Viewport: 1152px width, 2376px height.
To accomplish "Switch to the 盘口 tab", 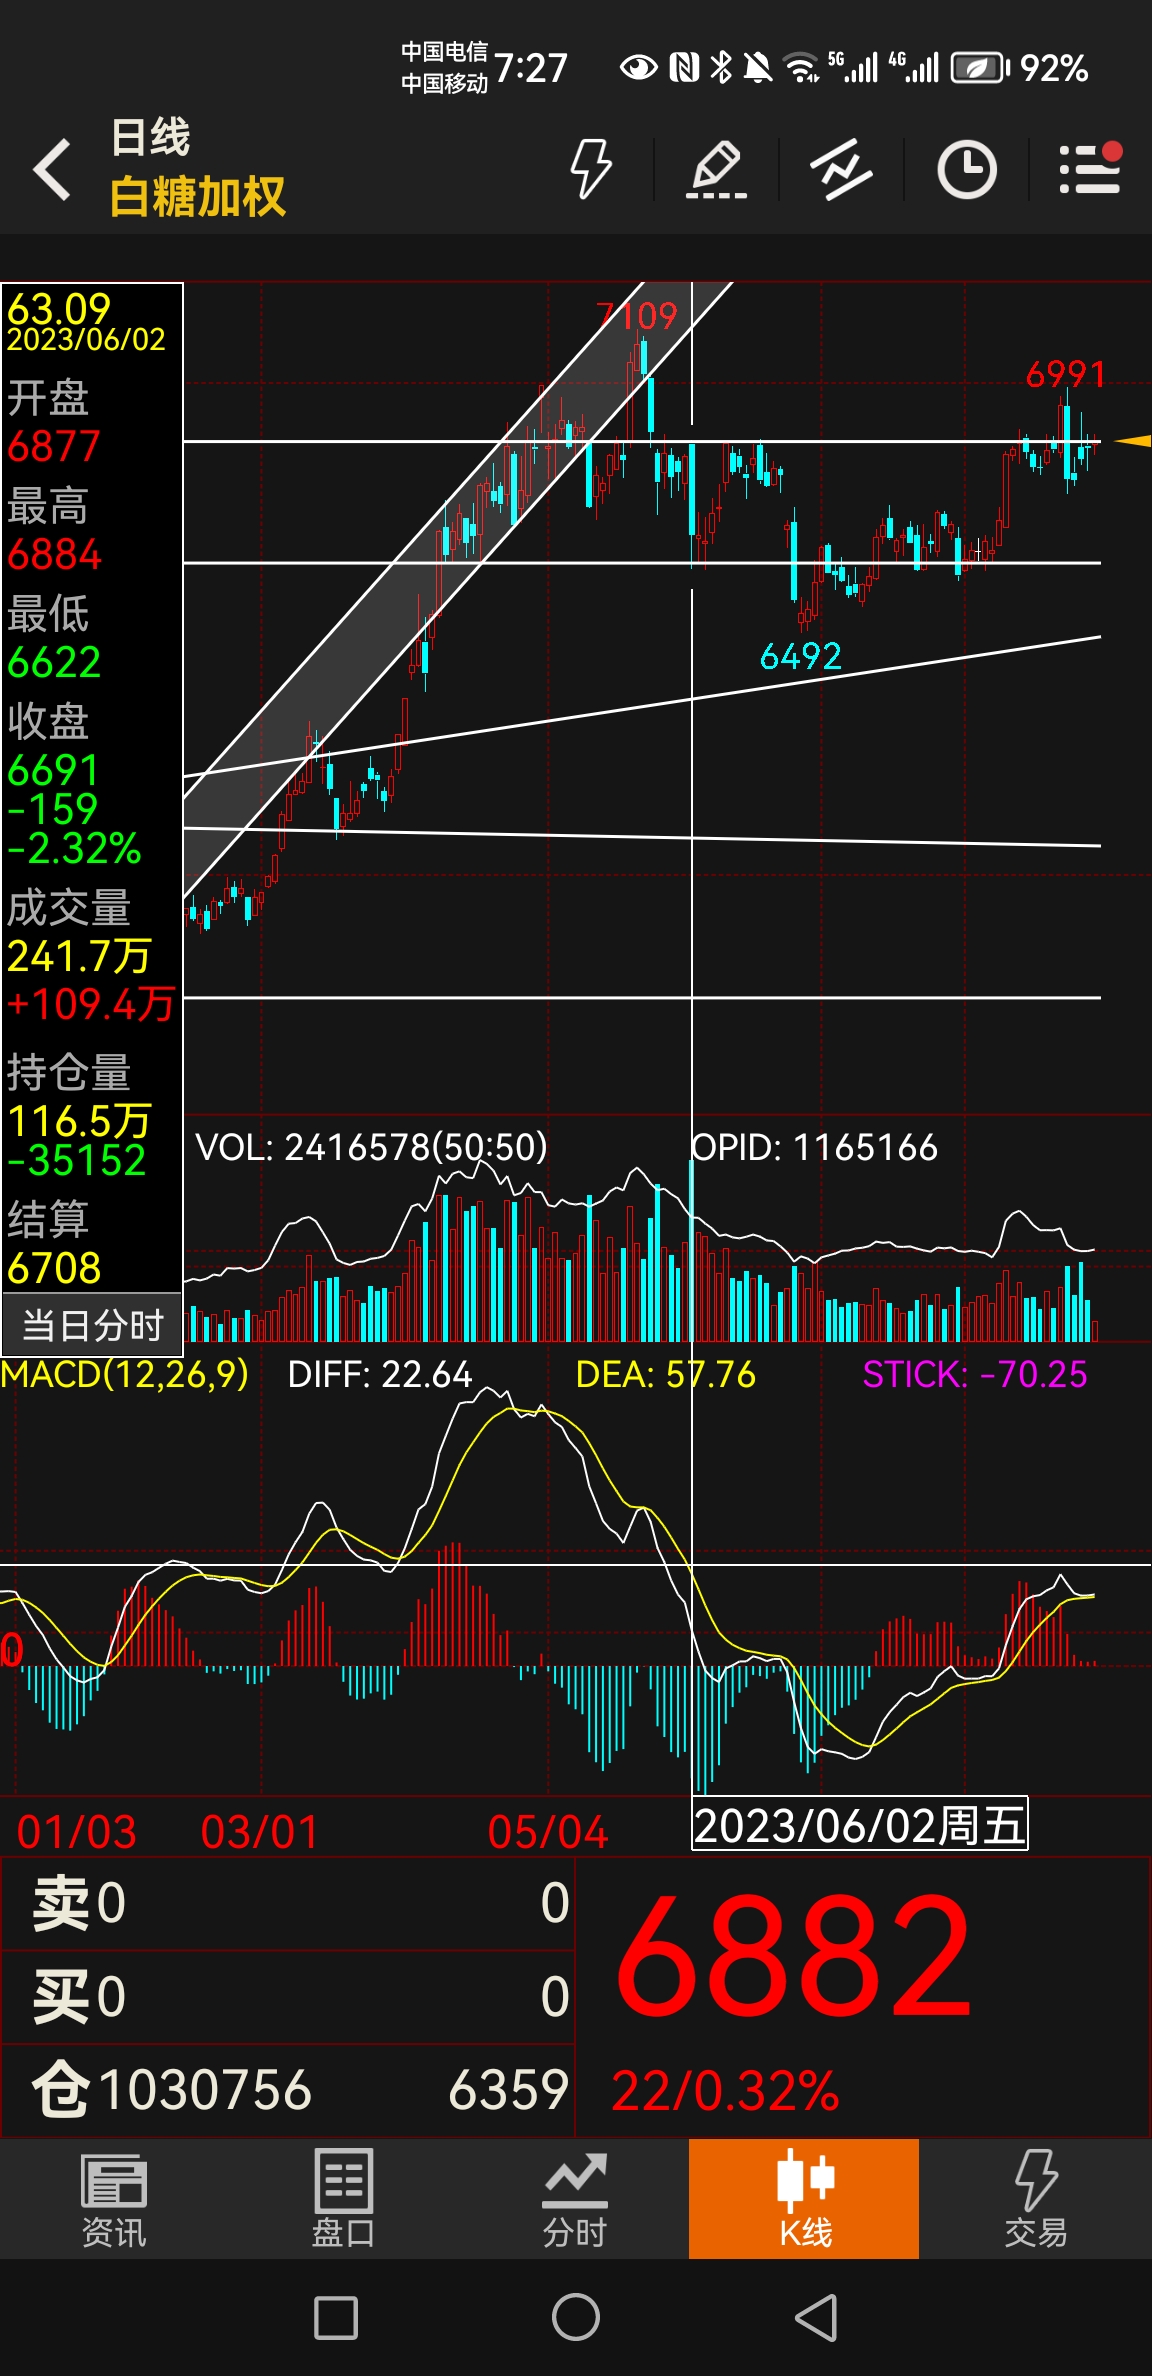I will point(343,2198).
